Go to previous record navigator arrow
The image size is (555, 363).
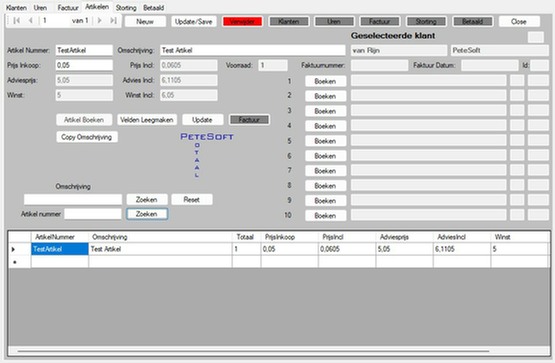[30, 21]
